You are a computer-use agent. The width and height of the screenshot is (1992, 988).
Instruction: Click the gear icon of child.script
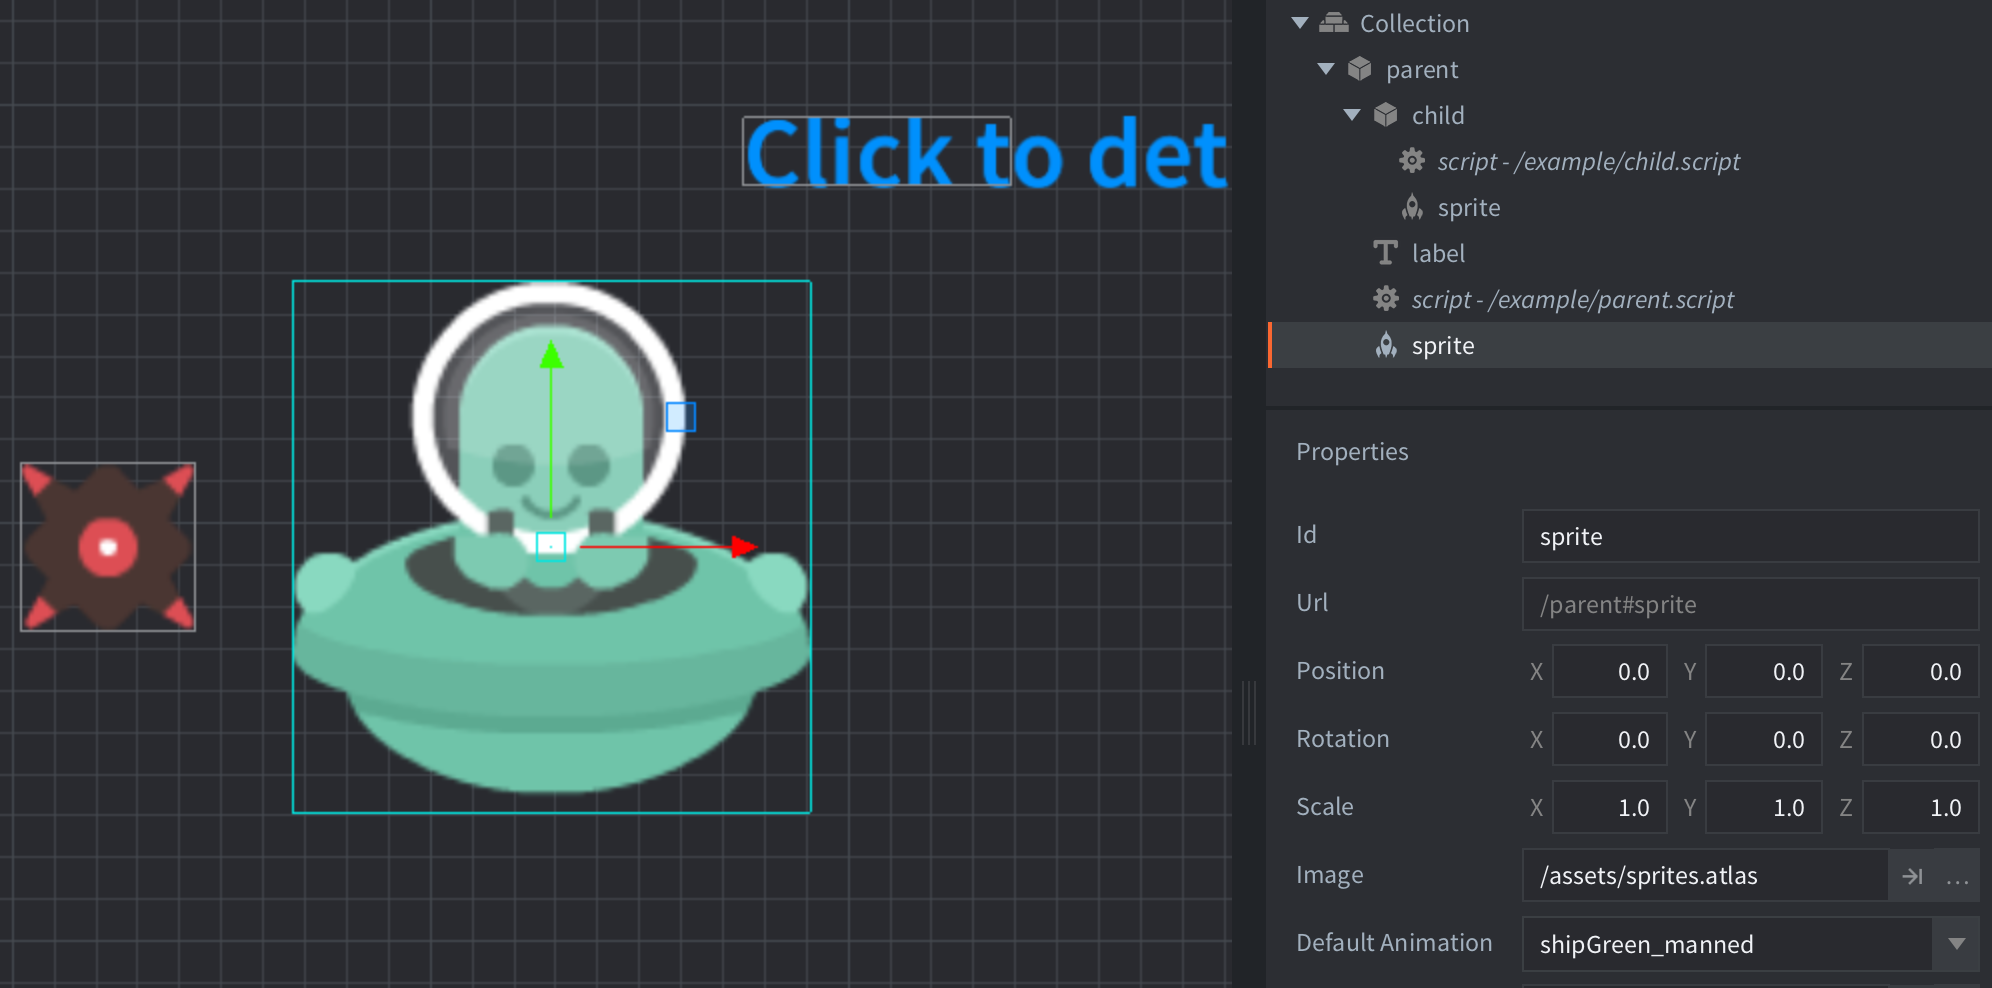pos(1412,161)
